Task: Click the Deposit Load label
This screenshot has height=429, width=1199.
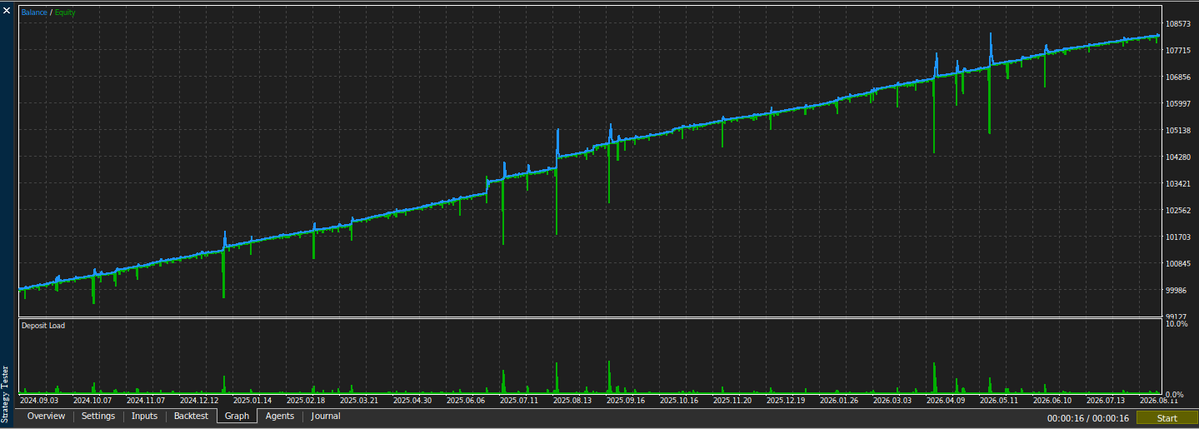Action: [x=43, y=326]
